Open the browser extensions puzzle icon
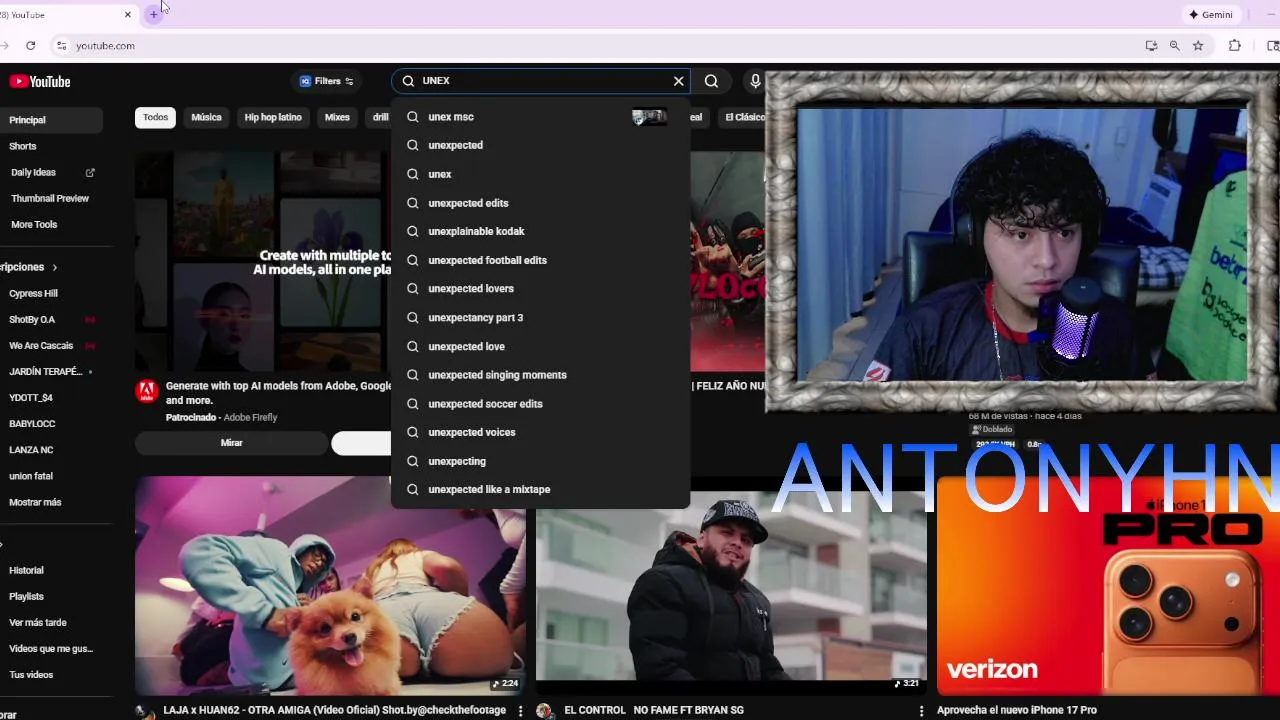This screenshot has height=720, width=1280. 1235,46
